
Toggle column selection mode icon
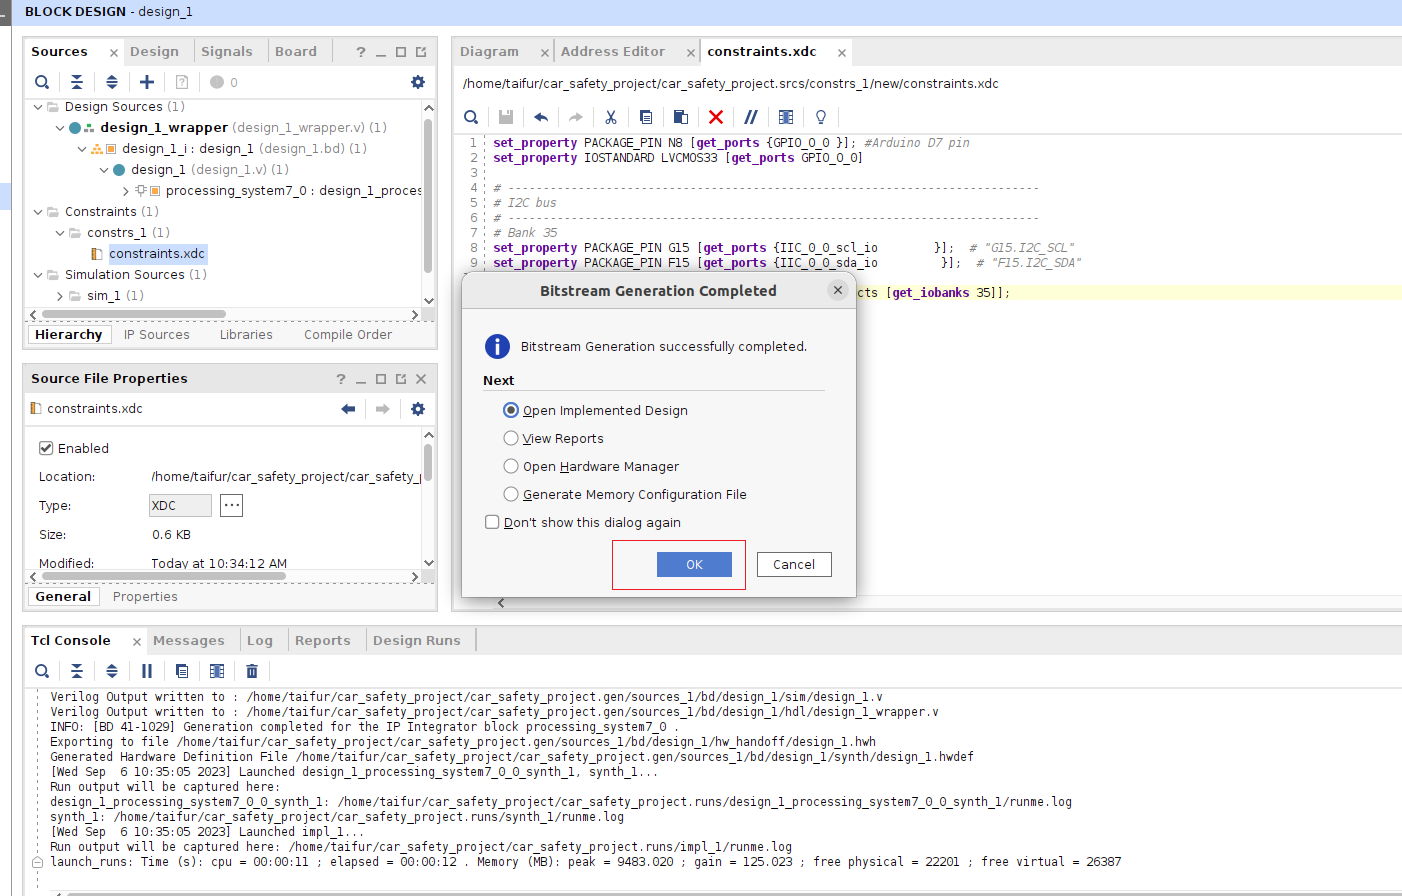tap(786, 117)
